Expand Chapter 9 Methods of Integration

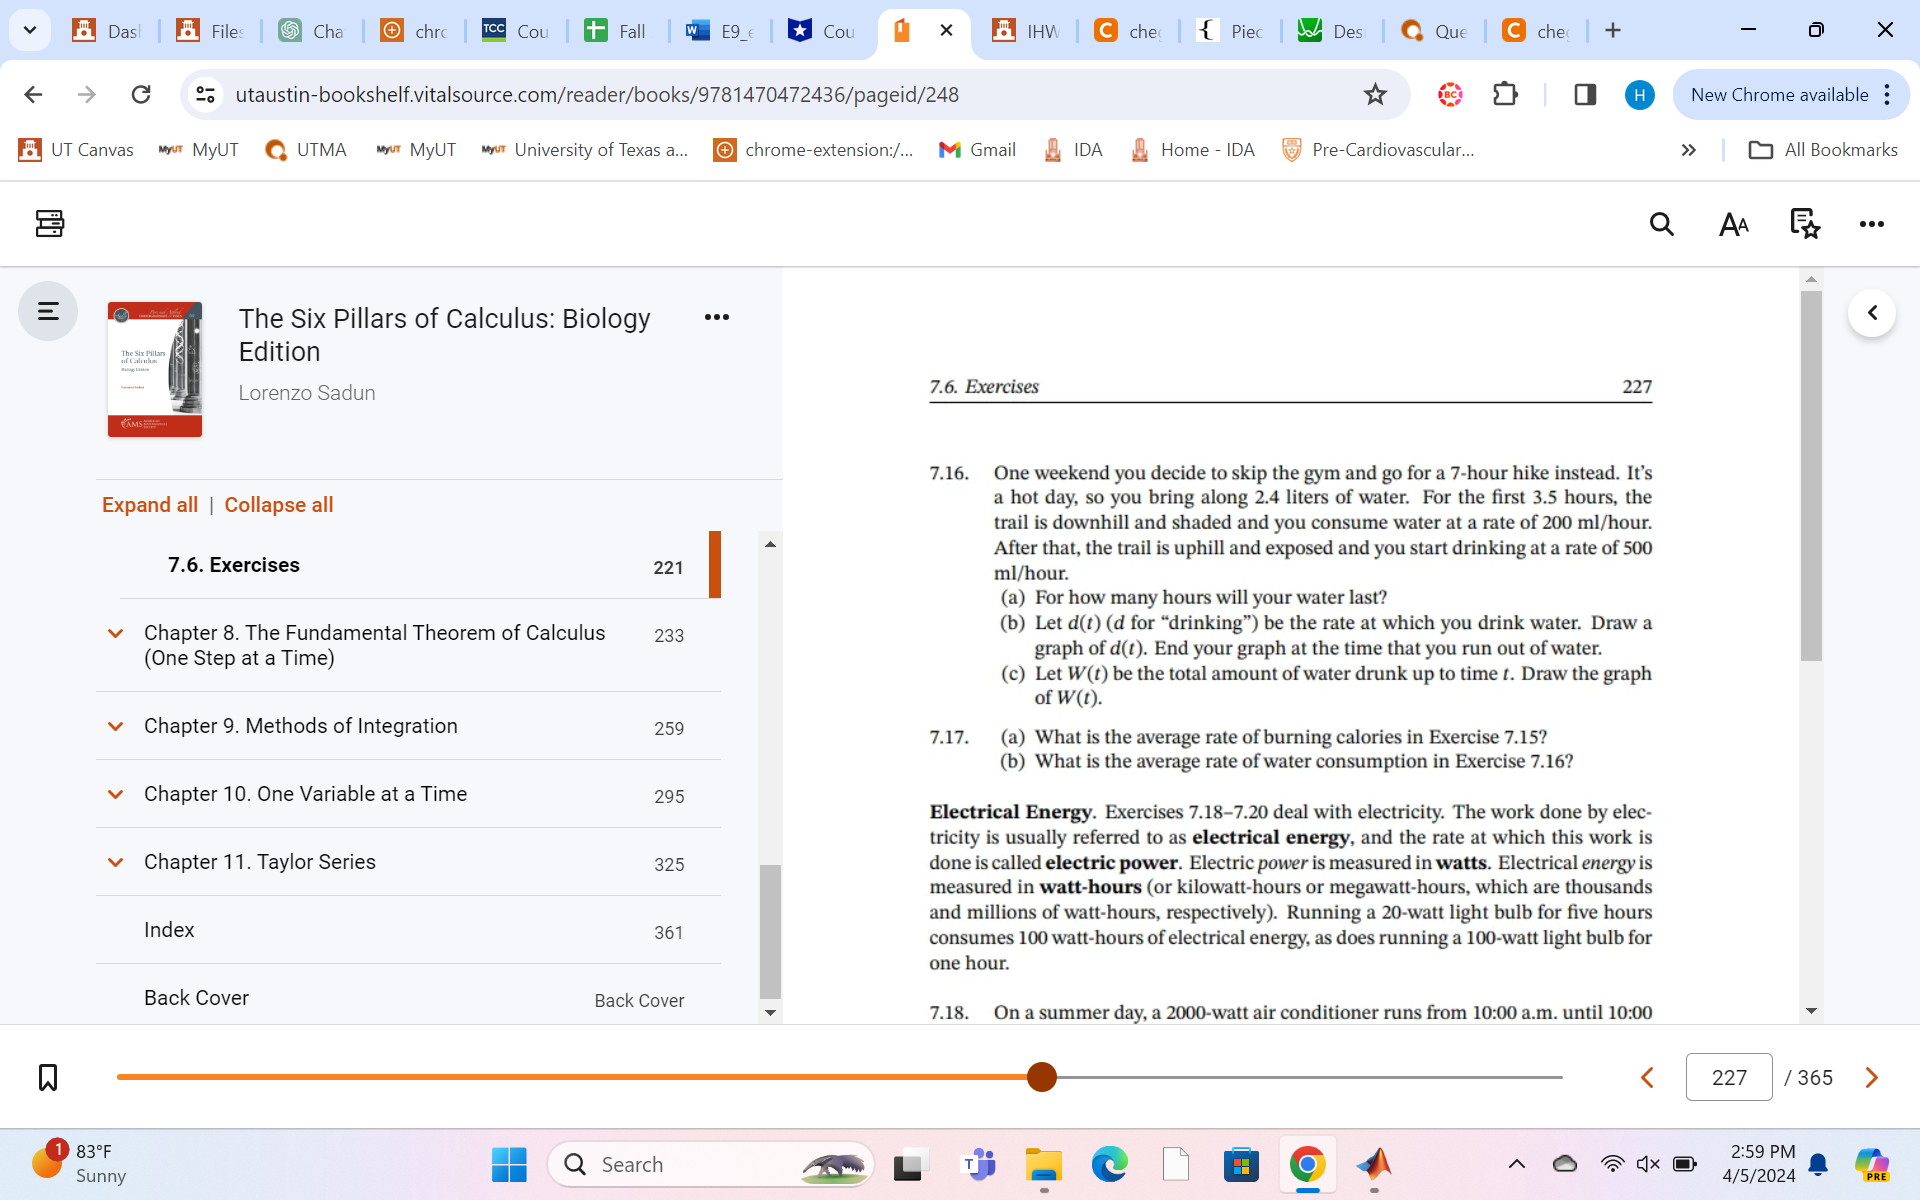point(116,727)
